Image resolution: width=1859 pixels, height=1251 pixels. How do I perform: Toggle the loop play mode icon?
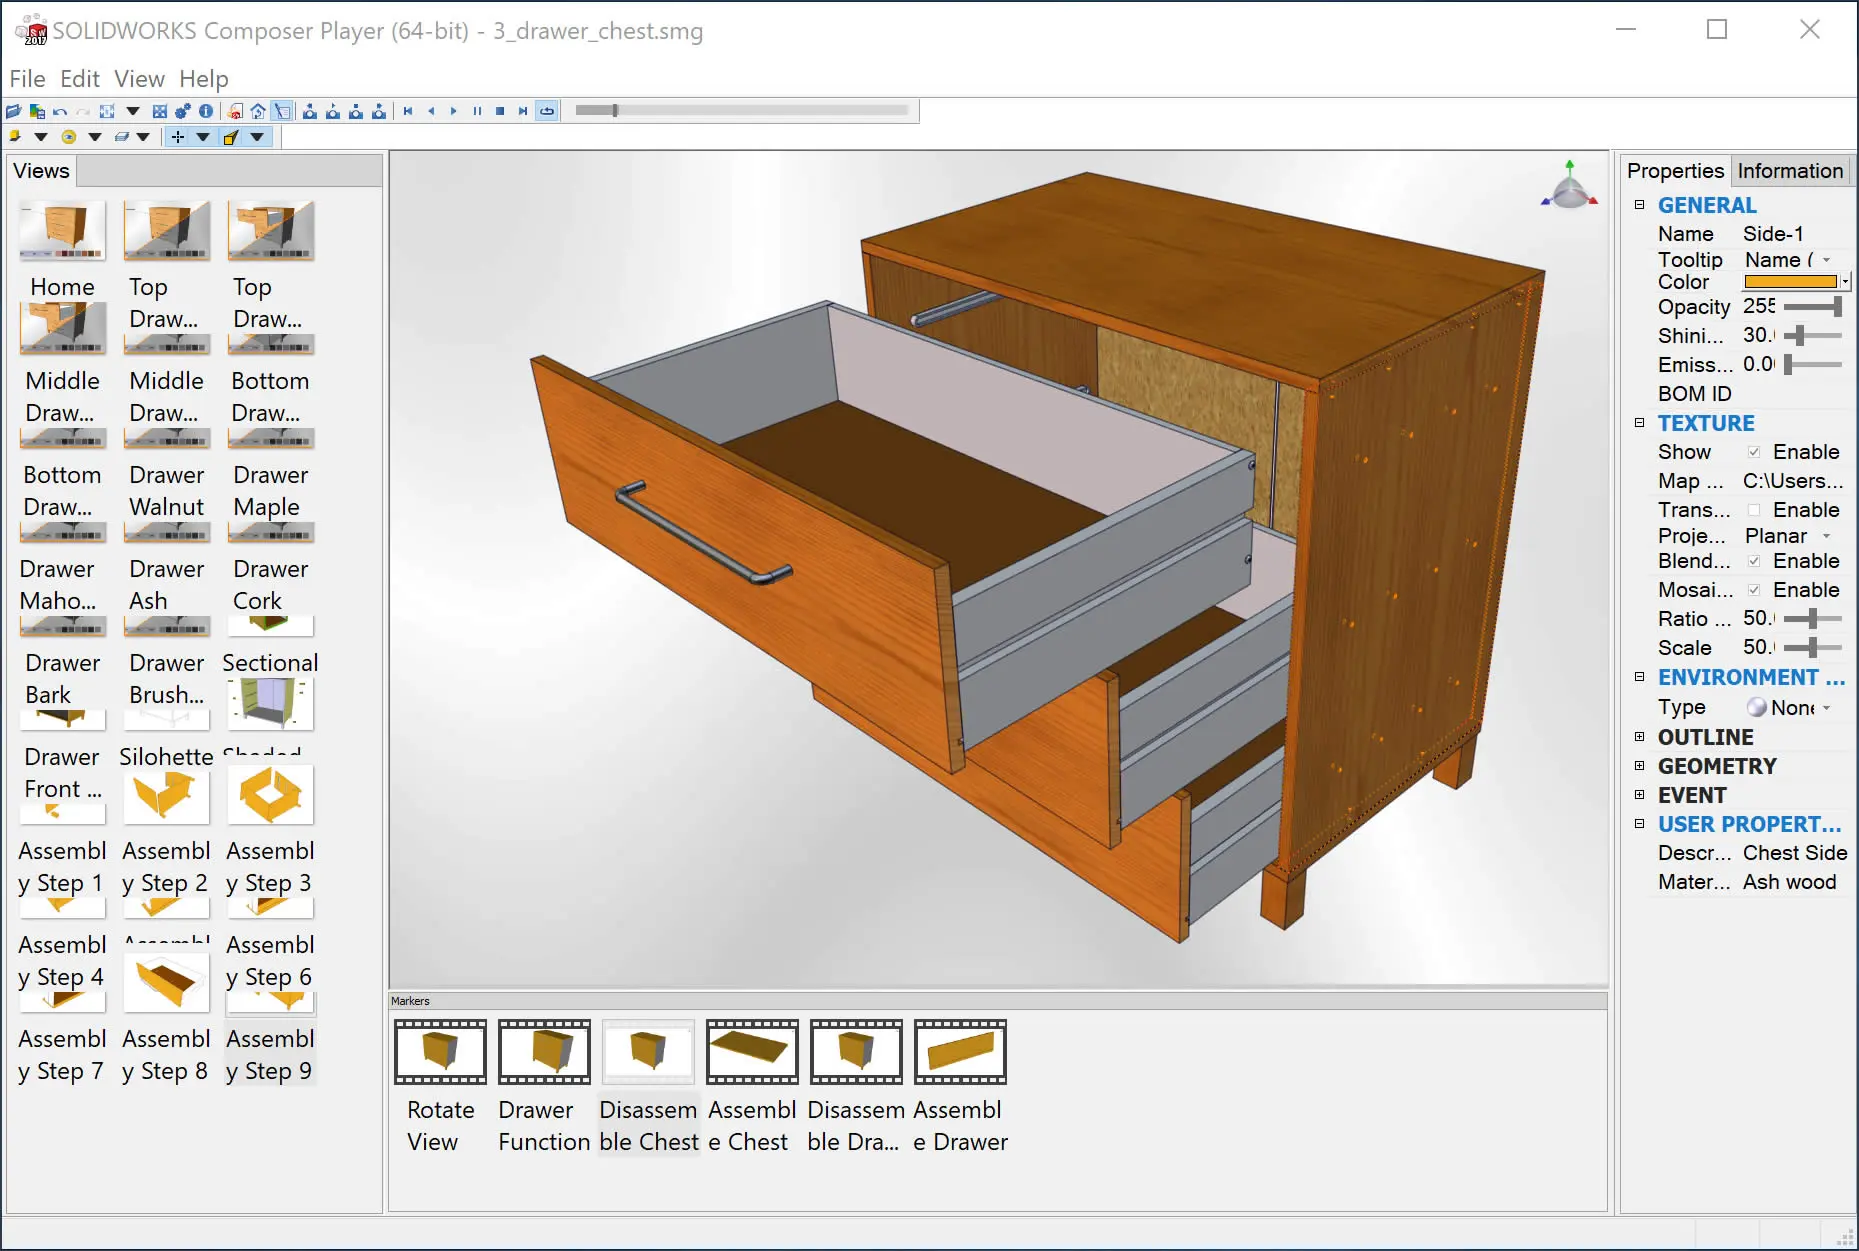point(547,111)
